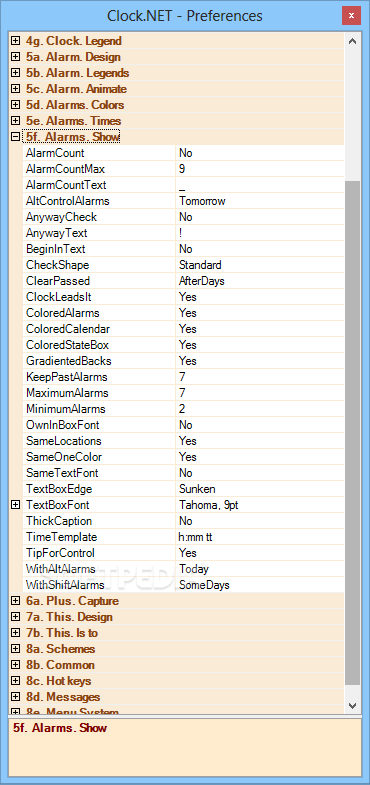Edit the KeepPastAlarms value

[260, 377]
